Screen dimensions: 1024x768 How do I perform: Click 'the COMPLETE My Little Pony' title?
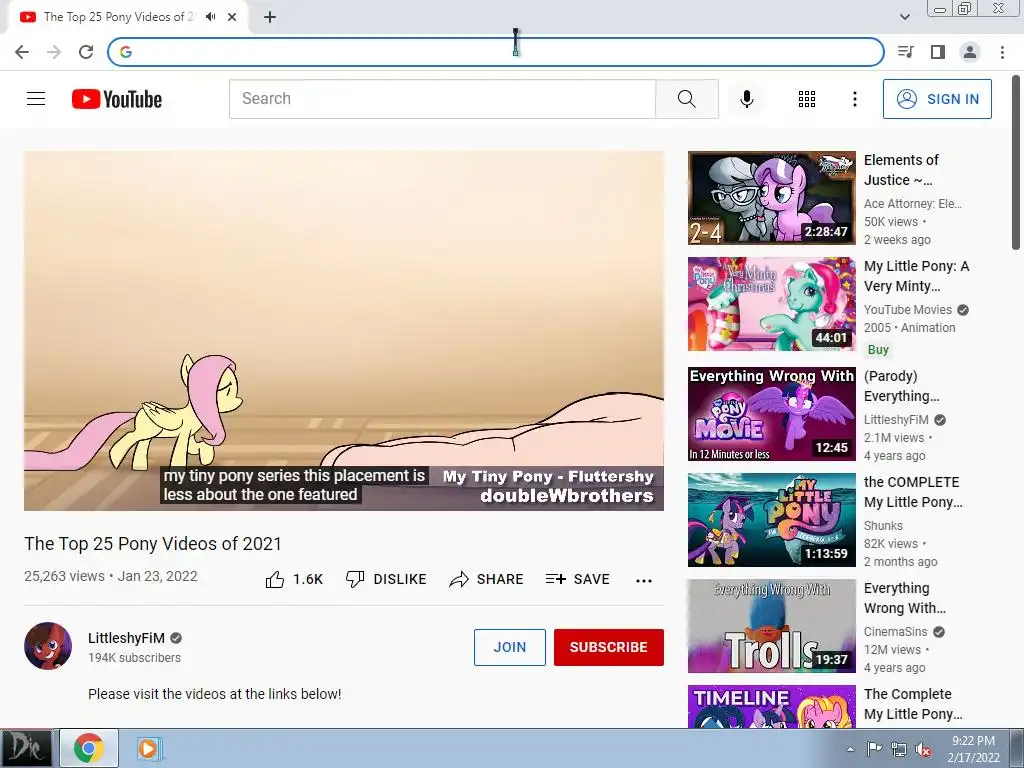coord(912,492)
